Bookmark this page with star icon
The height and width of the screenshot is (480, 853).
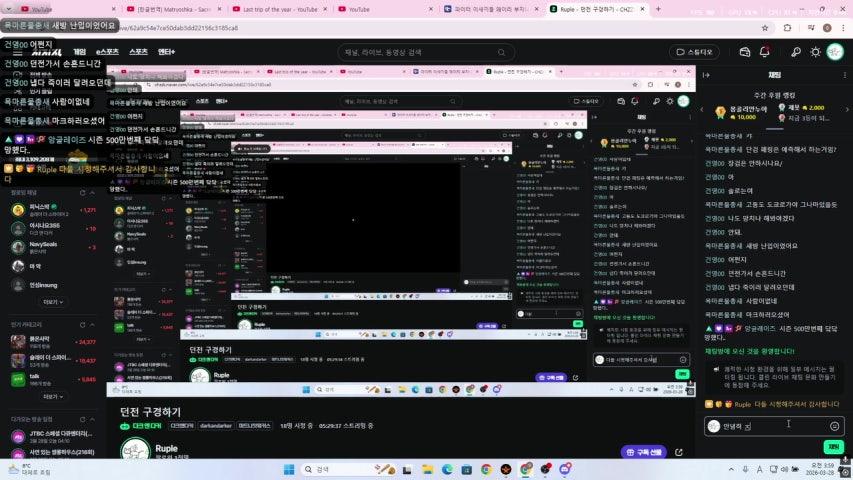click(x=765, y=28)
